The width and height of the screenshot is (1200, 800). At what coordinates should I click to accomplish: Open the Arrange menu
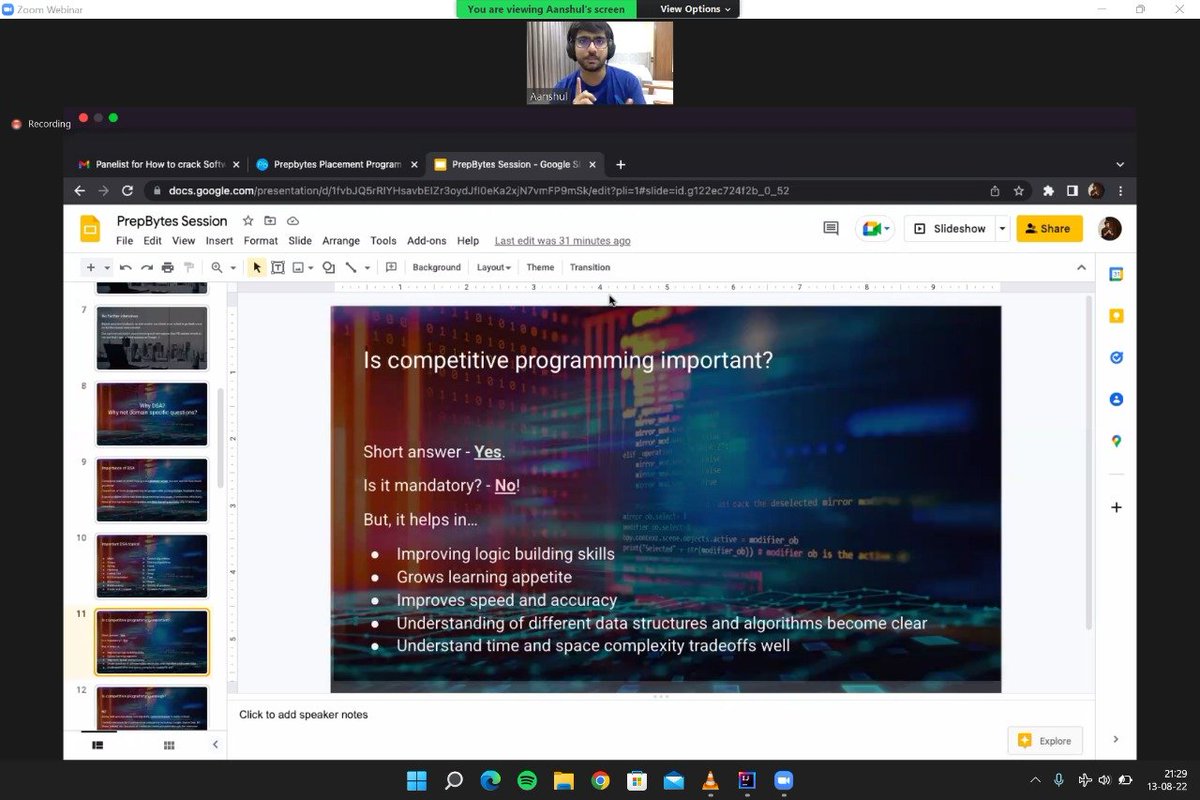tap(341, 241)
